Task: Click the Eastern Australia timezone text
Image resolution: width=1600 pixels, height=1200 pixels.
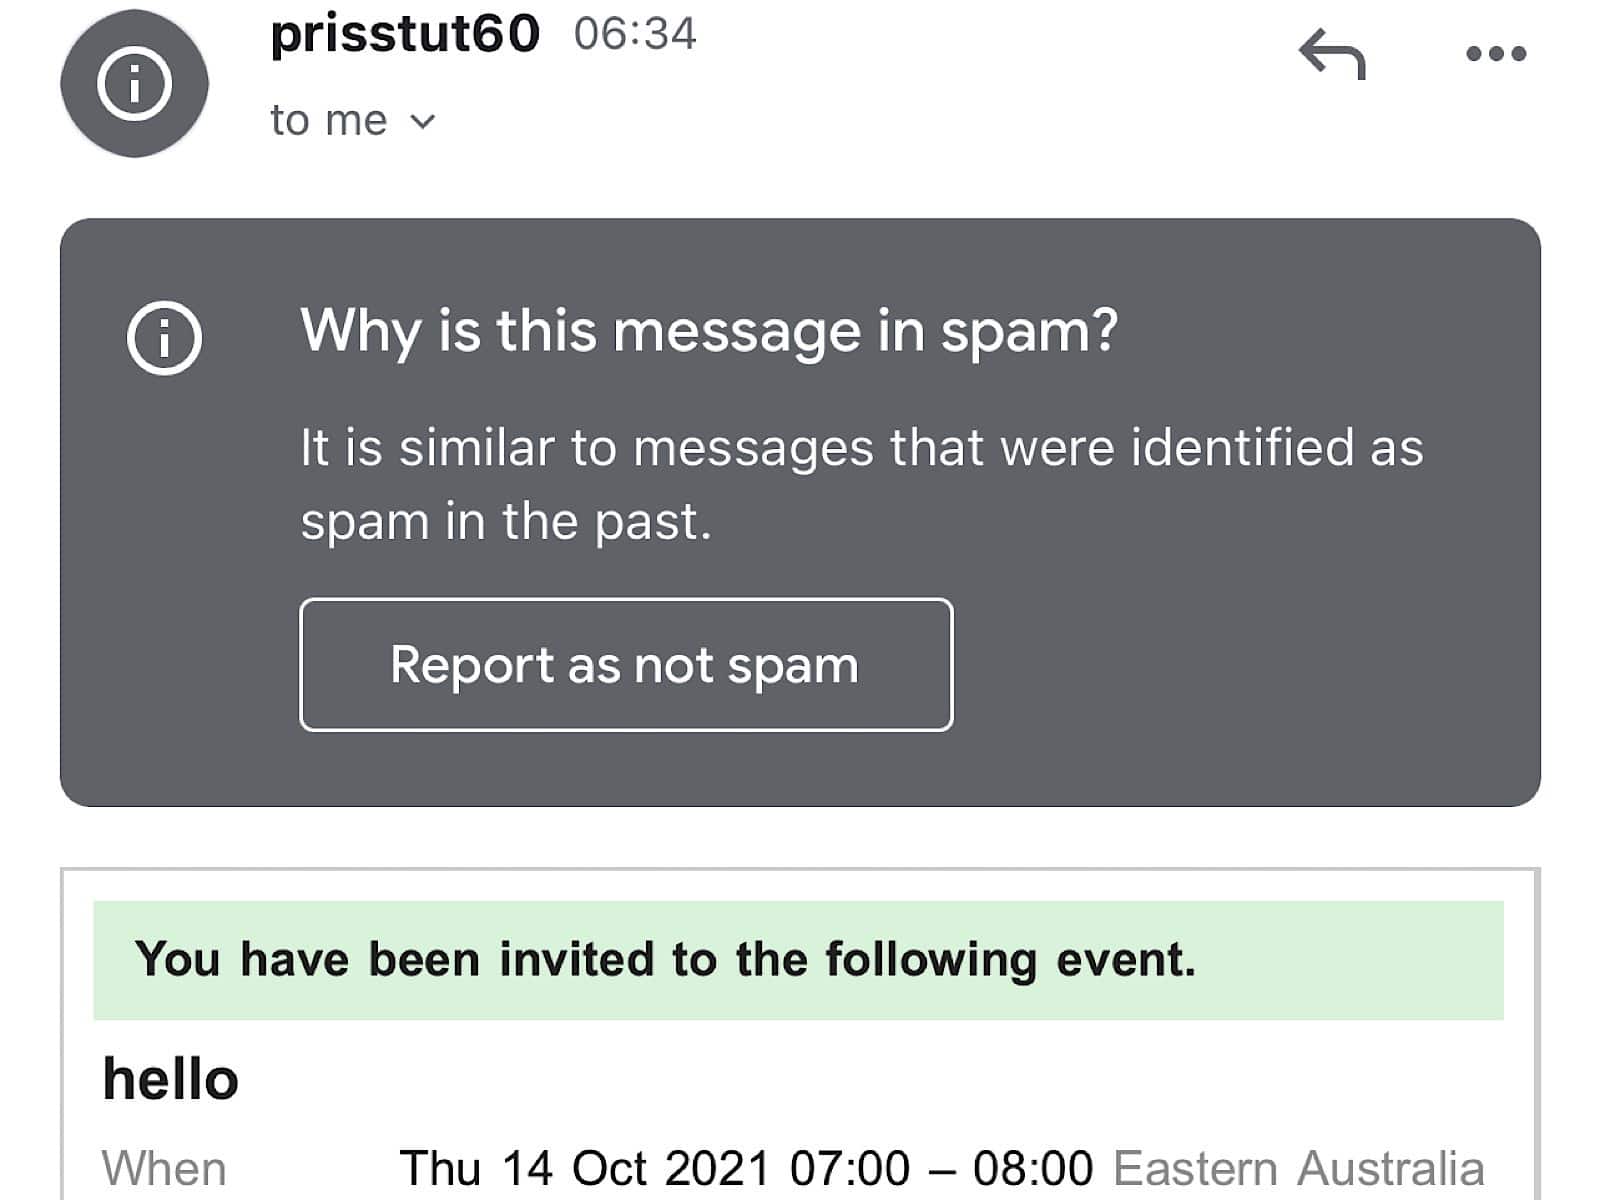Action: pos(1300,1165)
